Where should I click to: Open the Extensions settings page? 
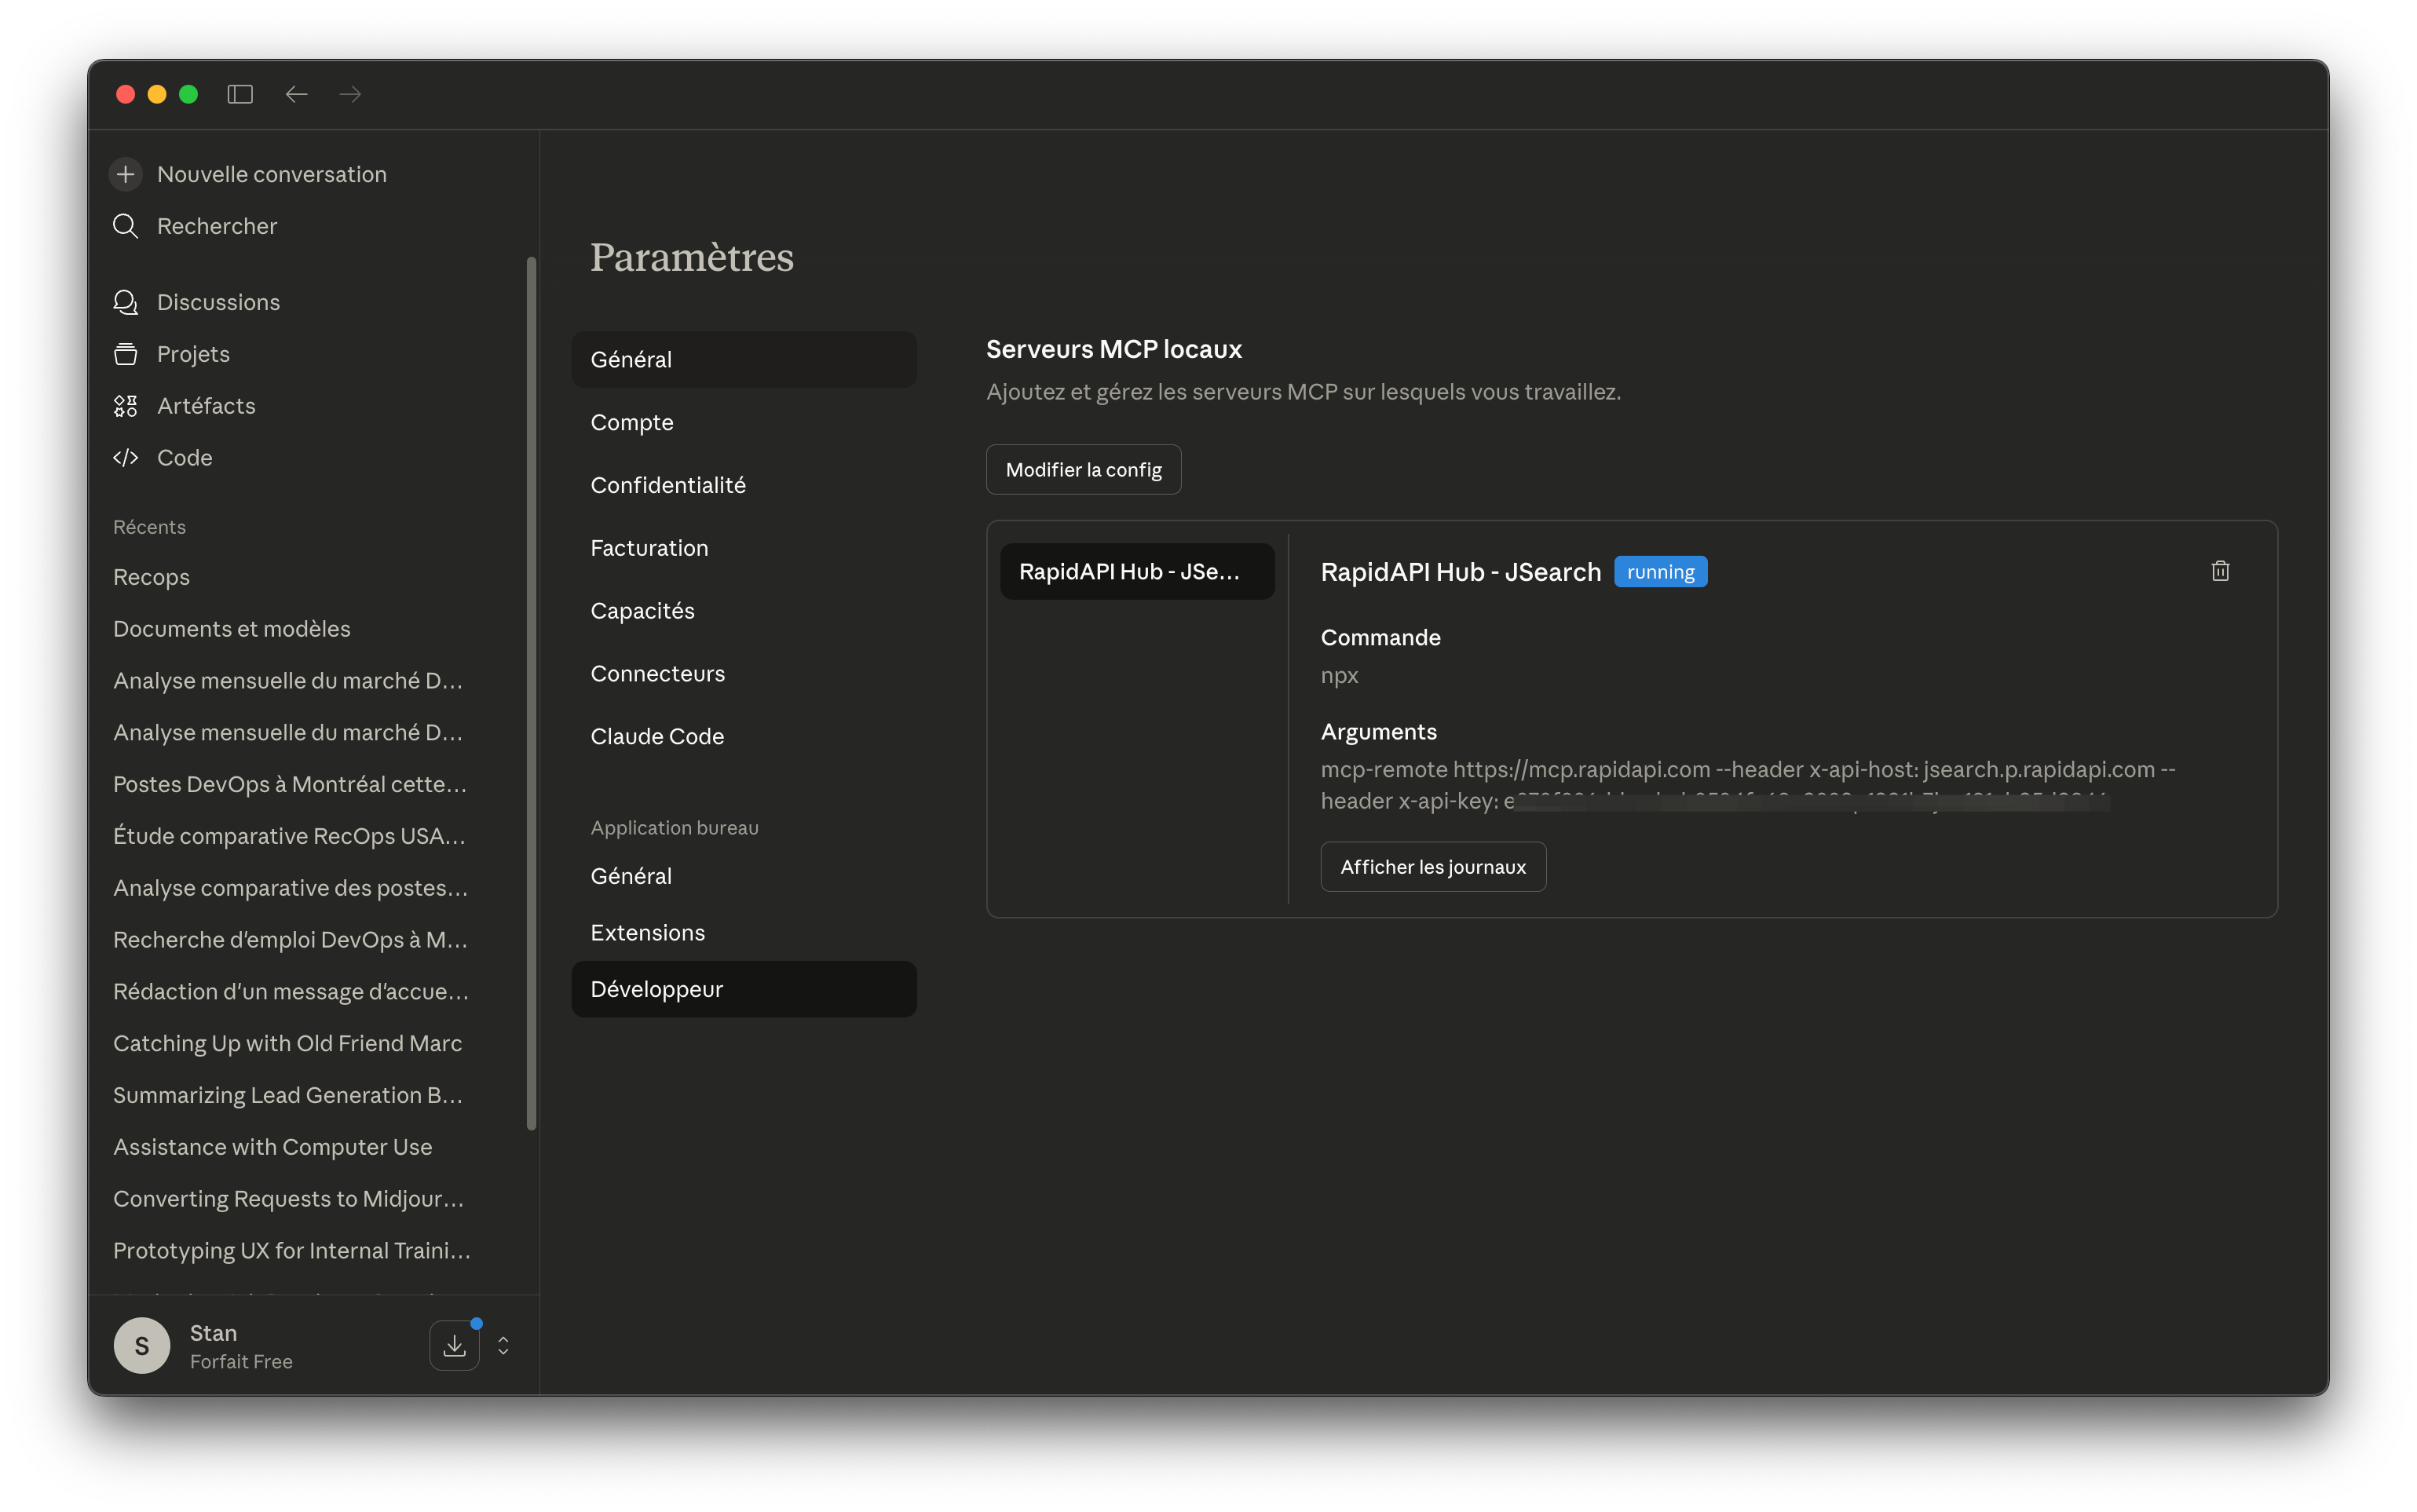tap(647, 933)
